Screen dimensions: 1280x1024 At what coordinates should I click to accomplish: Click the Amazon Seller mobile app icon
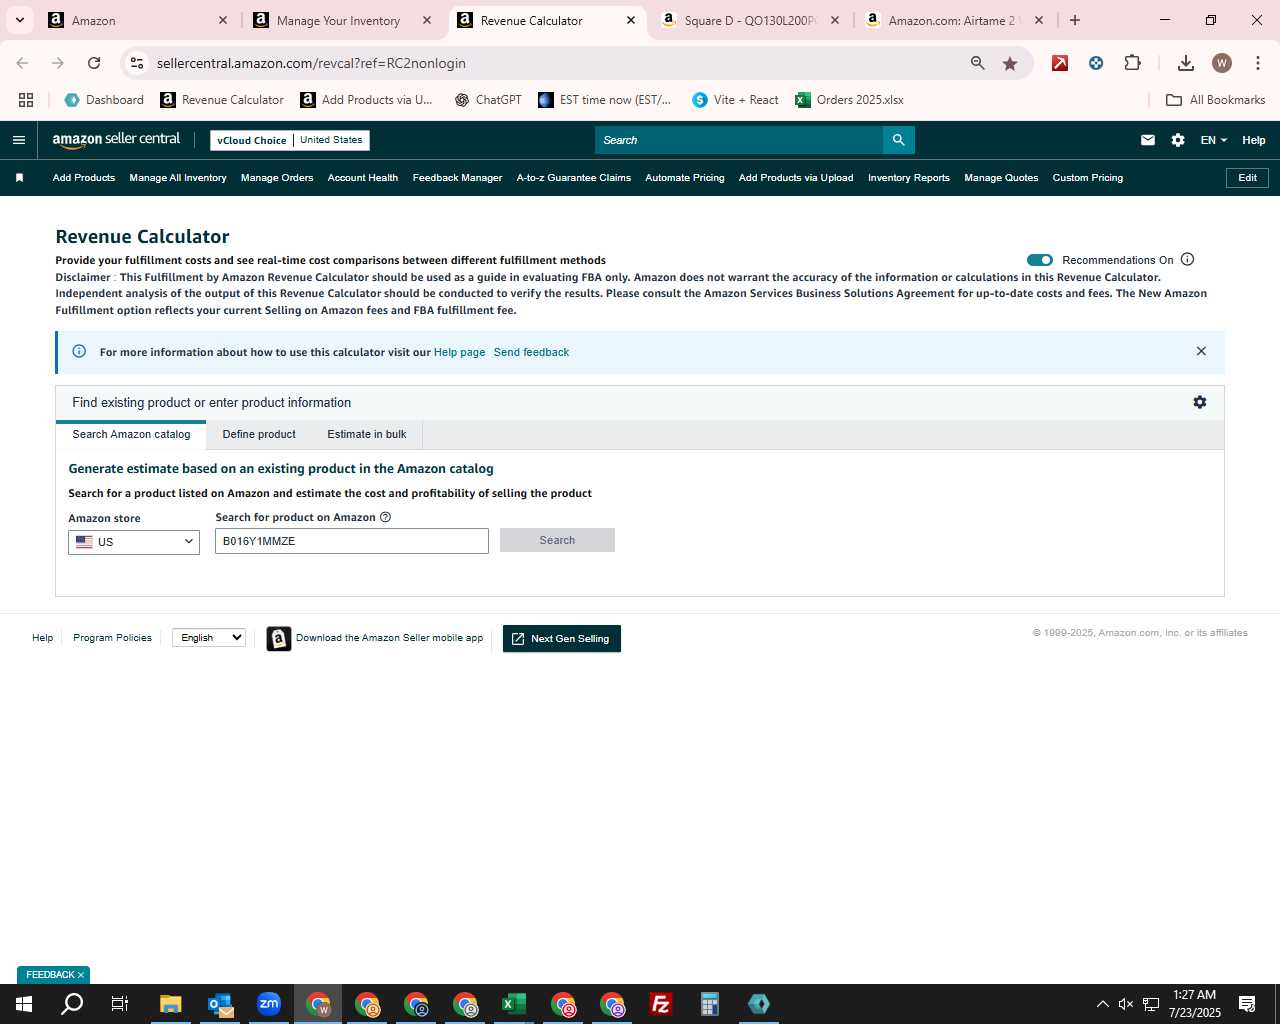point(279,638)
